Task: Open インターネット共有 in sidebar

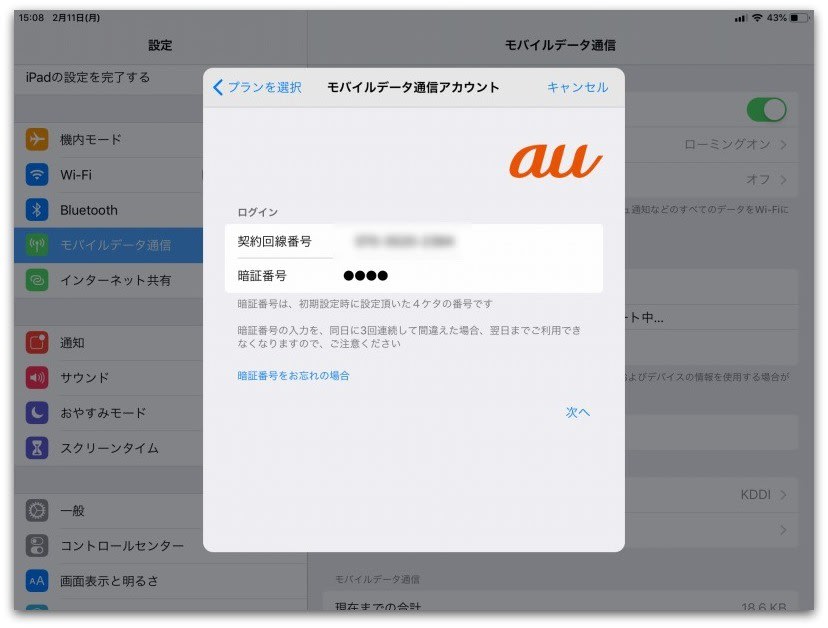Action: click(108, 280)
